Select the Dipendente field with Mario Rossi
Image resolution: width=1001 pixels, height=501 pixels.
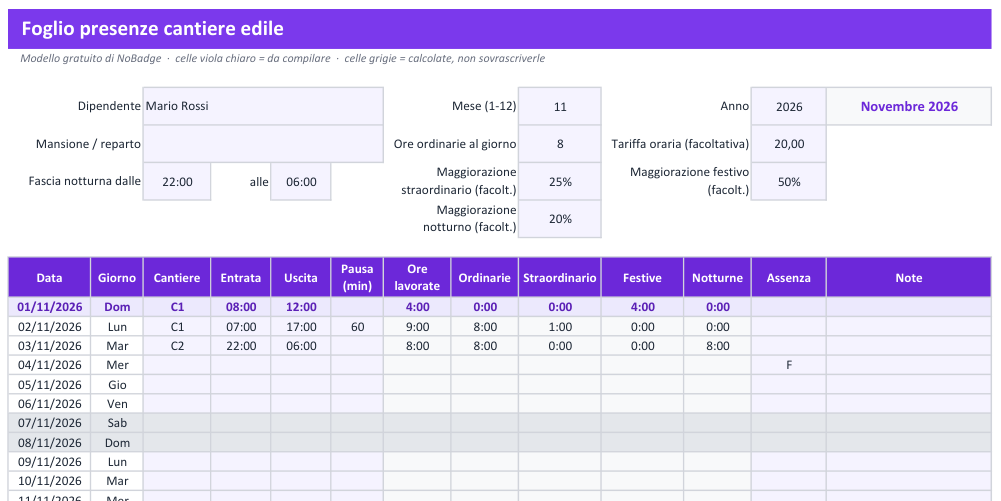click(x=263, y=106)
